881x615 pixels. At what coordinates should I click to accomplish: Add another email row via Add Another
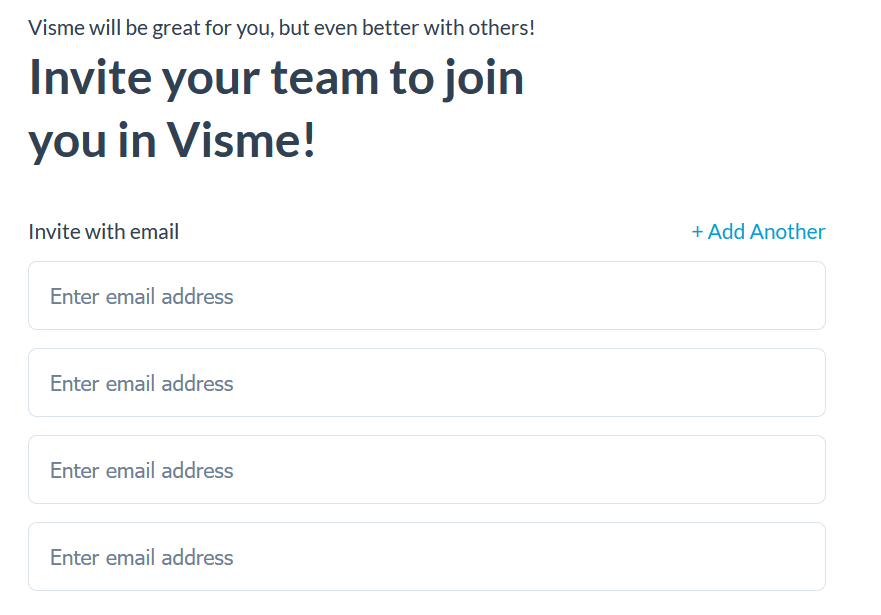(758, 232)
